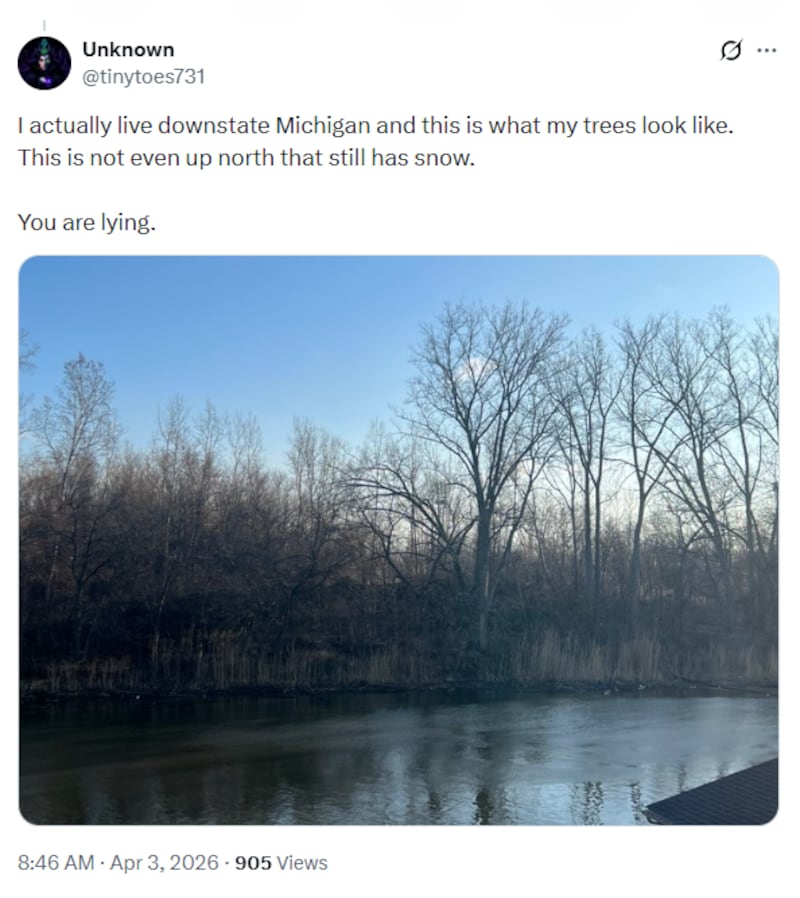Open the three-dot More options menu
The width and height of the screenshot is (800, 898).
pyautogui.click(x=767, y=50)
